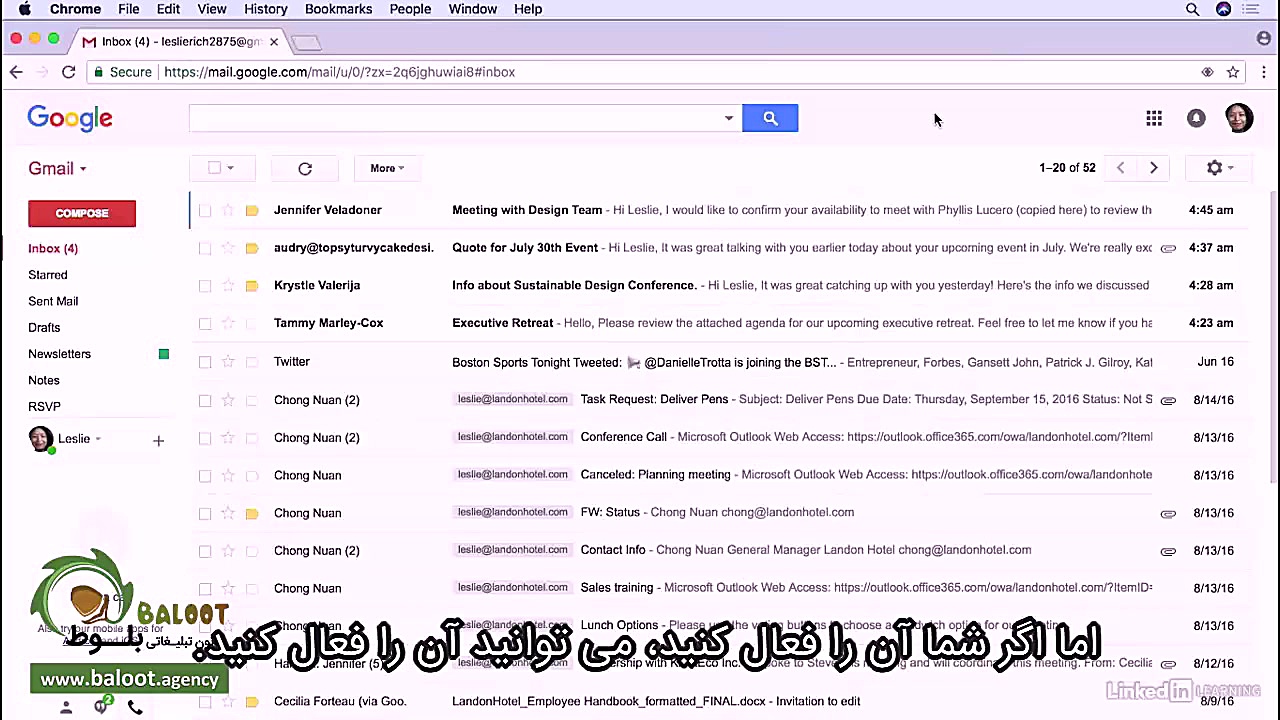Open the Settings gear menu
Viewport: 1280px width, 720px height.
pyautogui.click(x=1214, y=168)
